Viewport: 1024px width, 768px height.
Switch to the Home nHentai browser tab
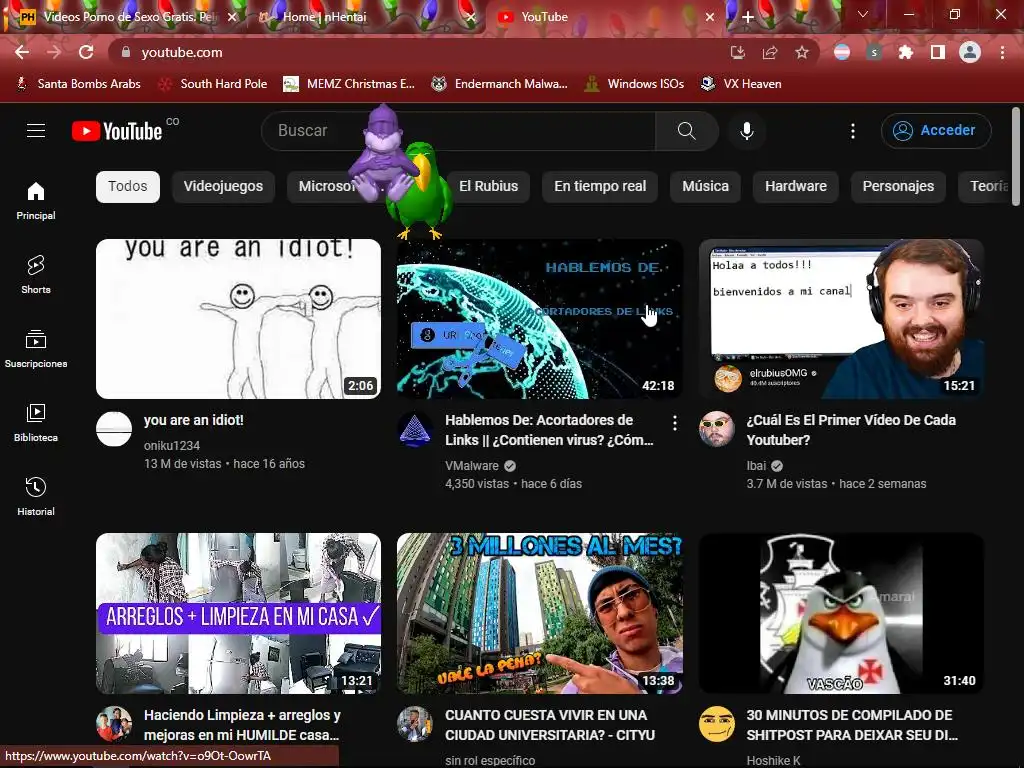tap(367, 17)
